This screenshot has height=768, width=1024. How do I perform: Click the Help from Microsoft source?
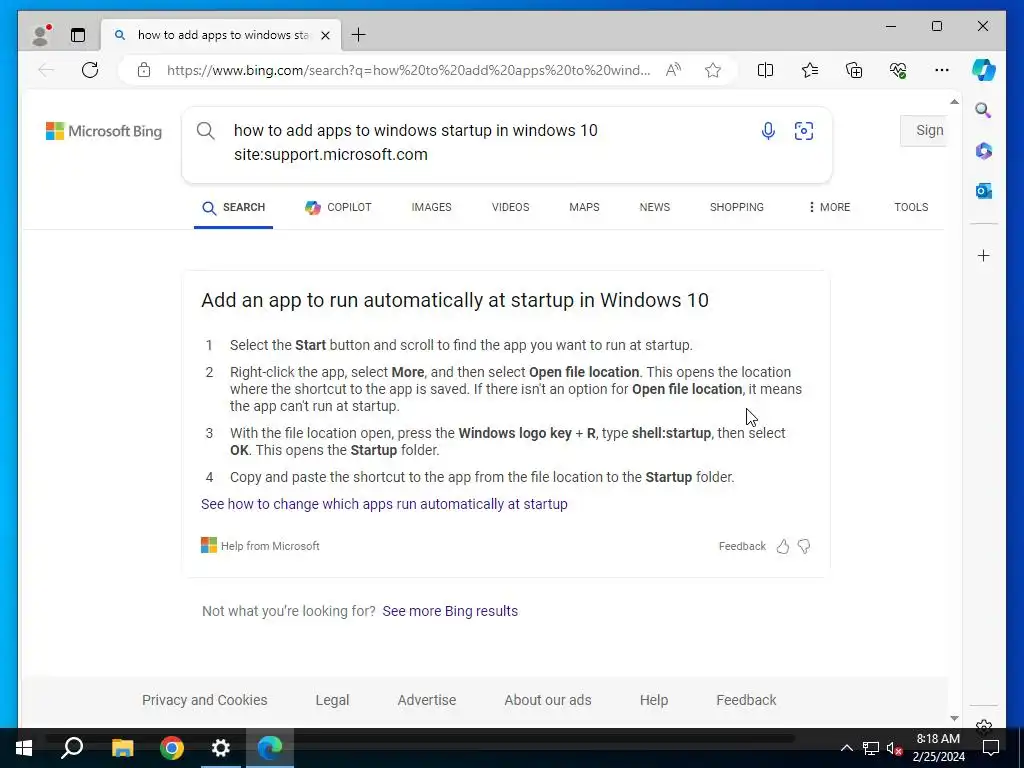(260, 546)
